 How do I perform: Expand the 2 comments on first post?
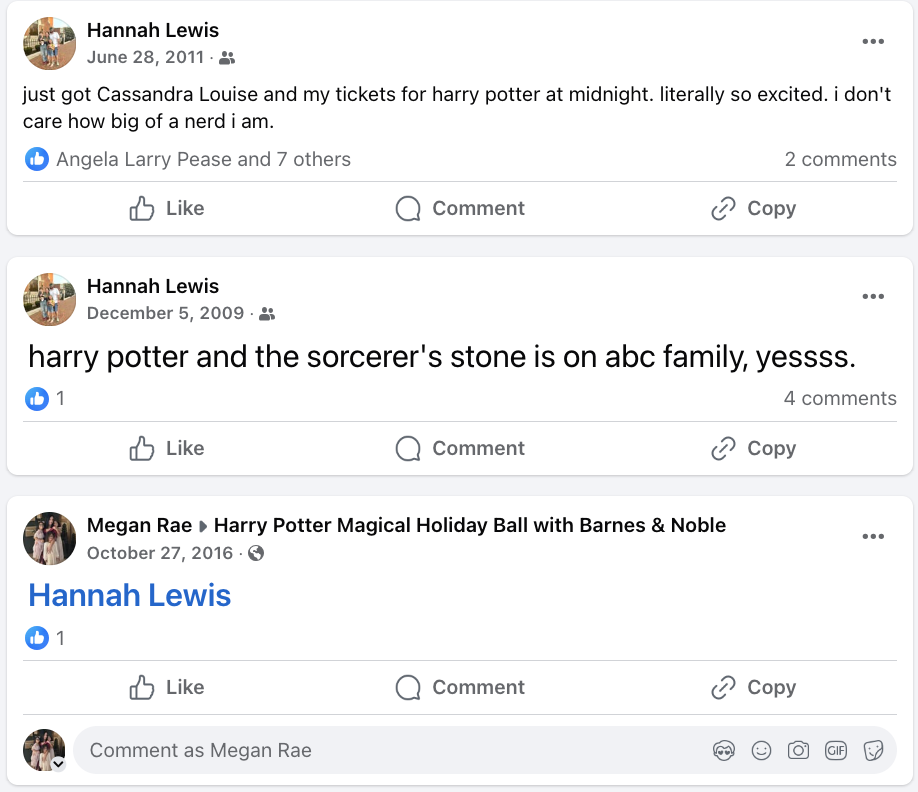click(840, 159)
